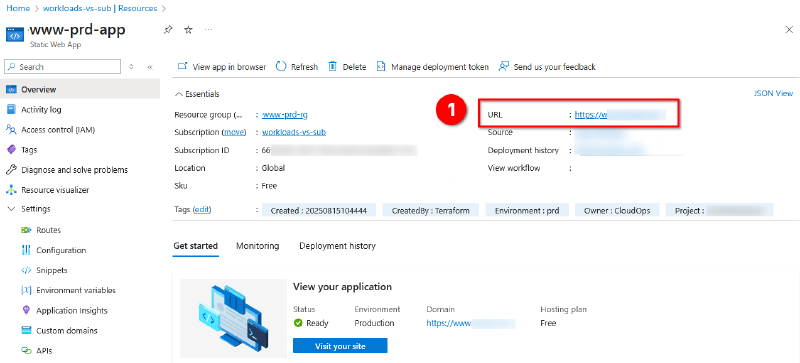Screen dimensions: 800x363
Task: Open Application Insights settings
Action: (72, 310)
